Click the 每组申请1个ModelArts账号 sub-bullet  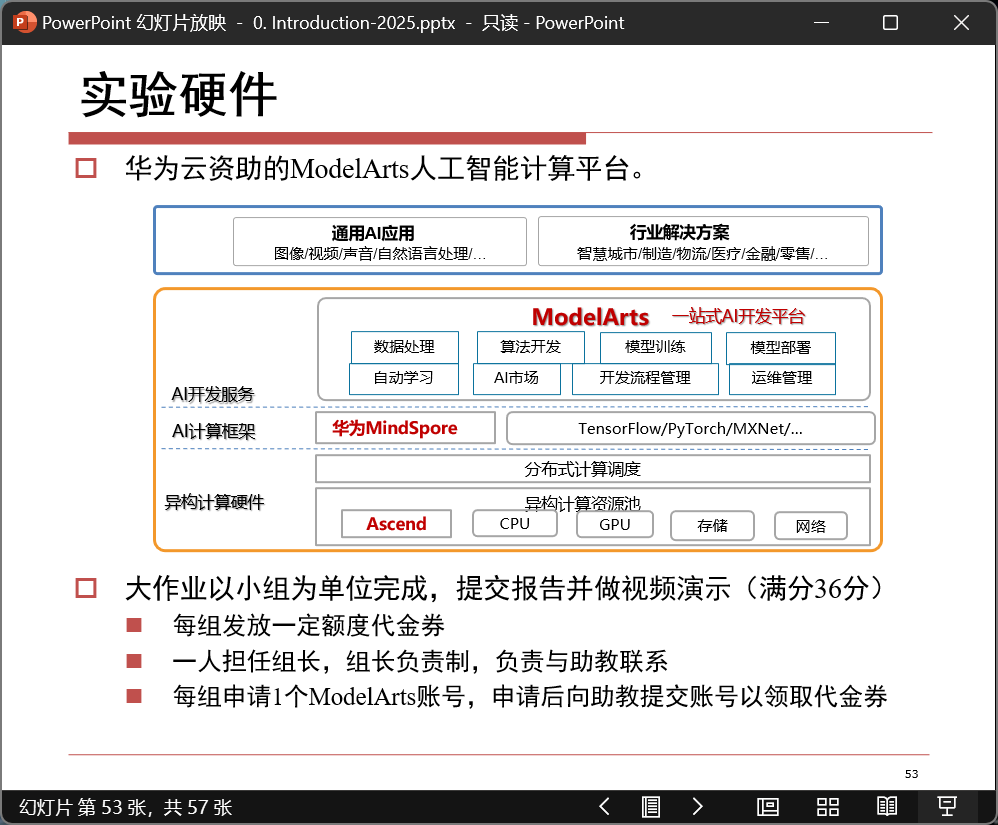530,696
